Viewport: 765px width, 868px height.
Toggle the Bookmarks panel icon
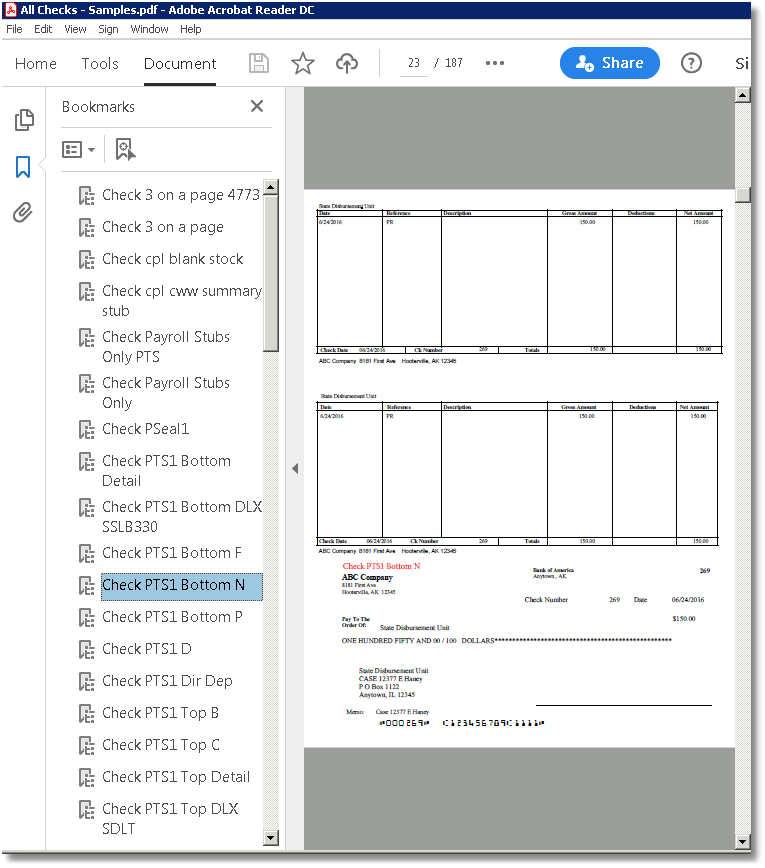[x=23, y=167]
